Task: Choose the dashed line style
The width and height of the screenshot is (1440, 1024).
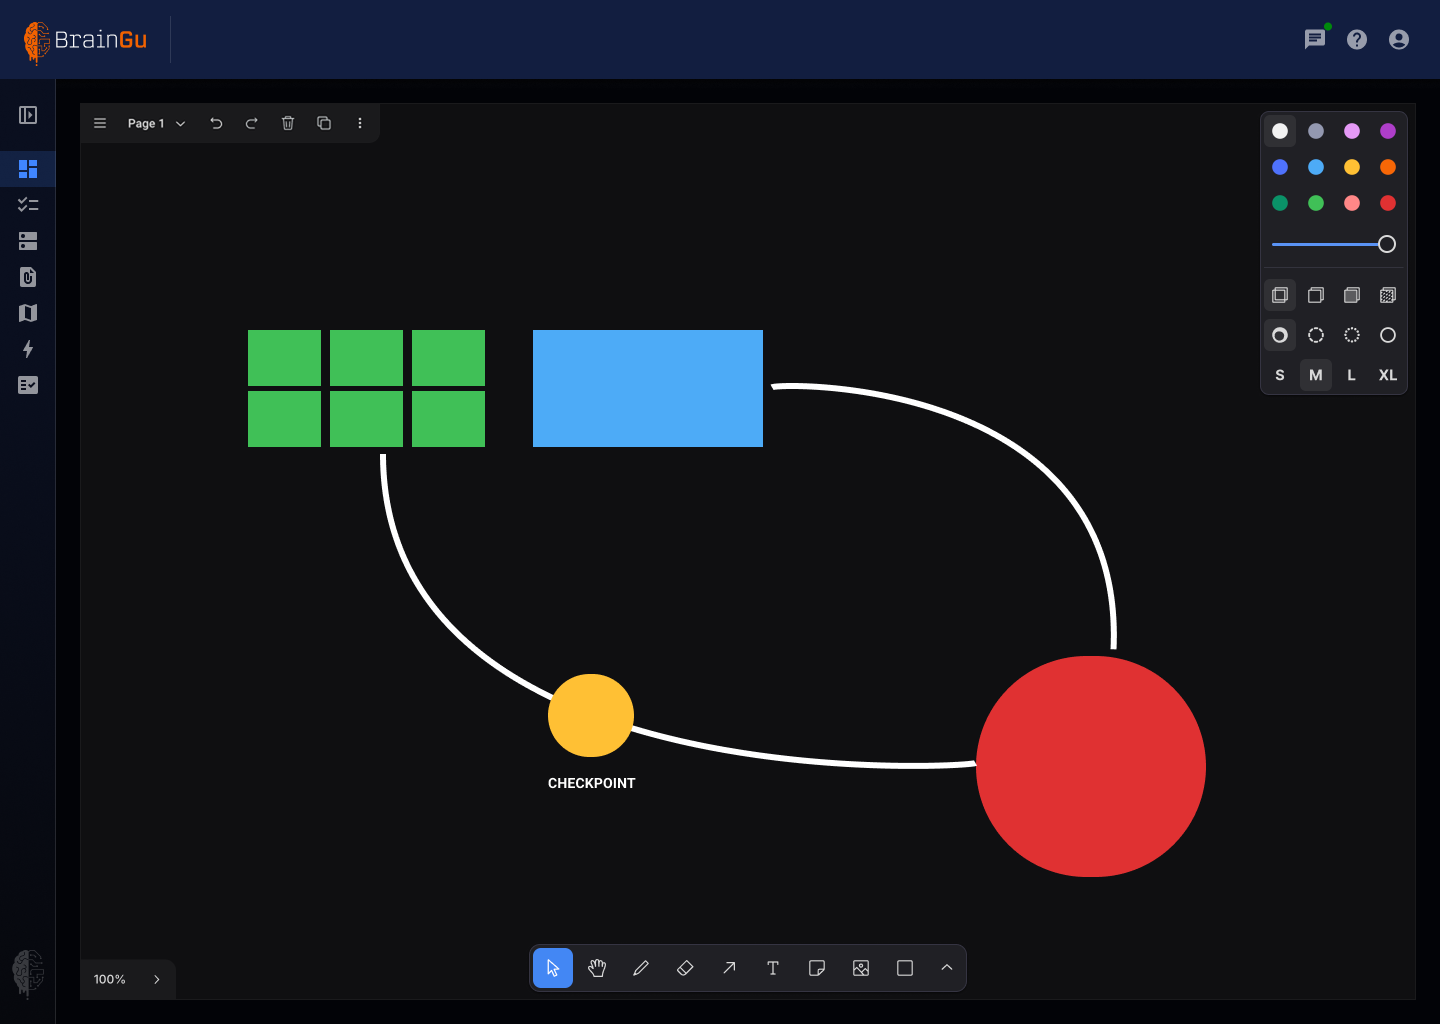Action: click(x=1316, y=335)
